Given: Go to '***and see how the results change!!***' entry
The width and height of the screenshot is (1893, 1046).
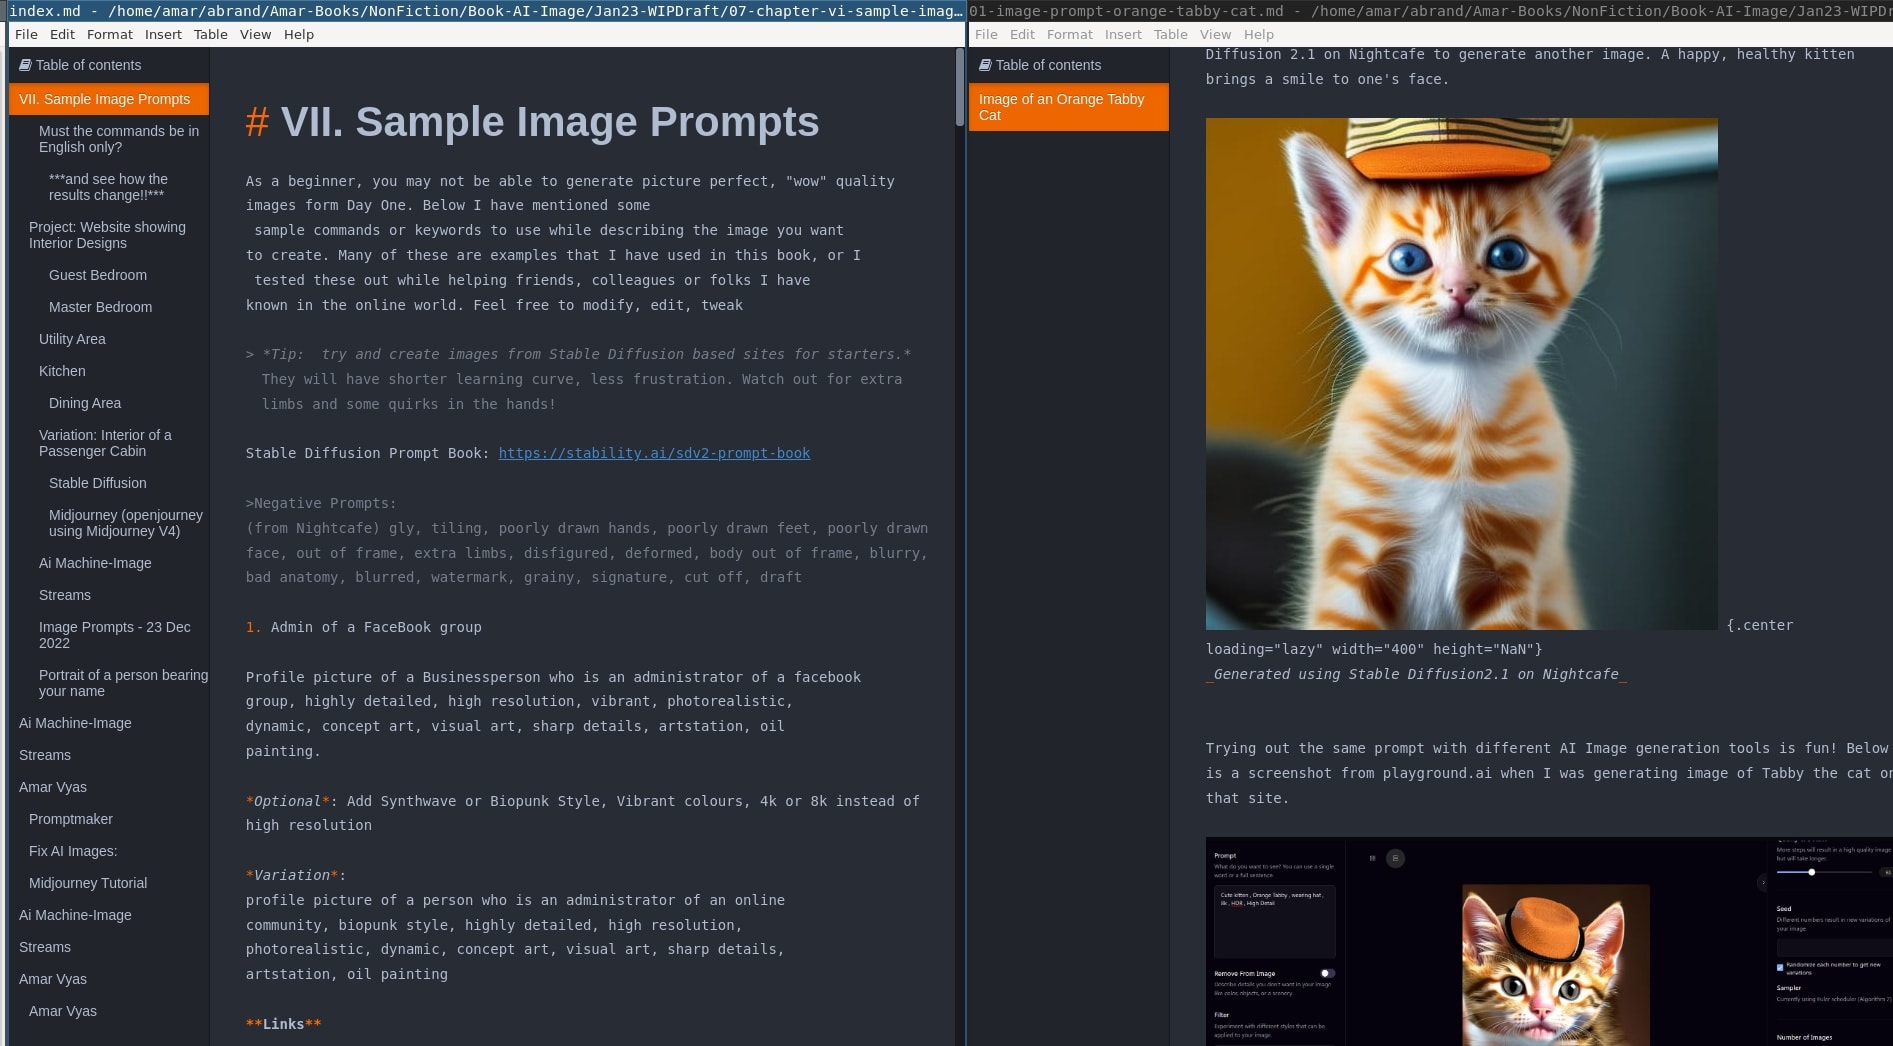Looking at the screenshot, I should click(x=108, y=187).
